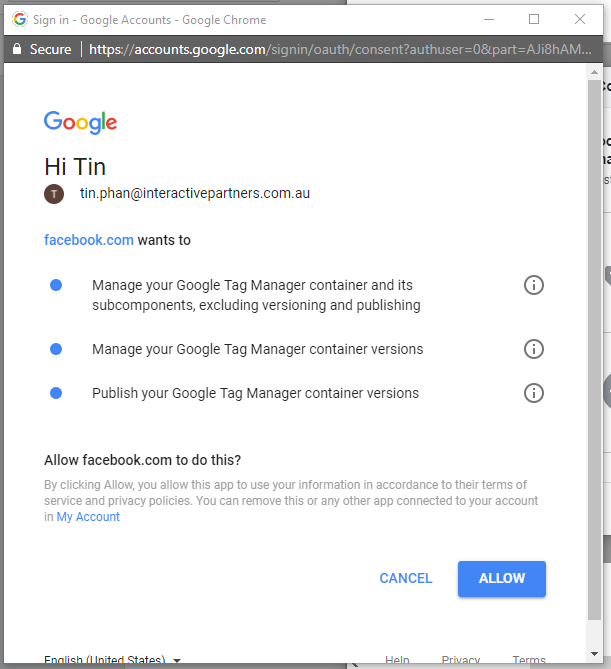Open the Privacy footer link
This screenshot has width=611, height=669.
461,660
